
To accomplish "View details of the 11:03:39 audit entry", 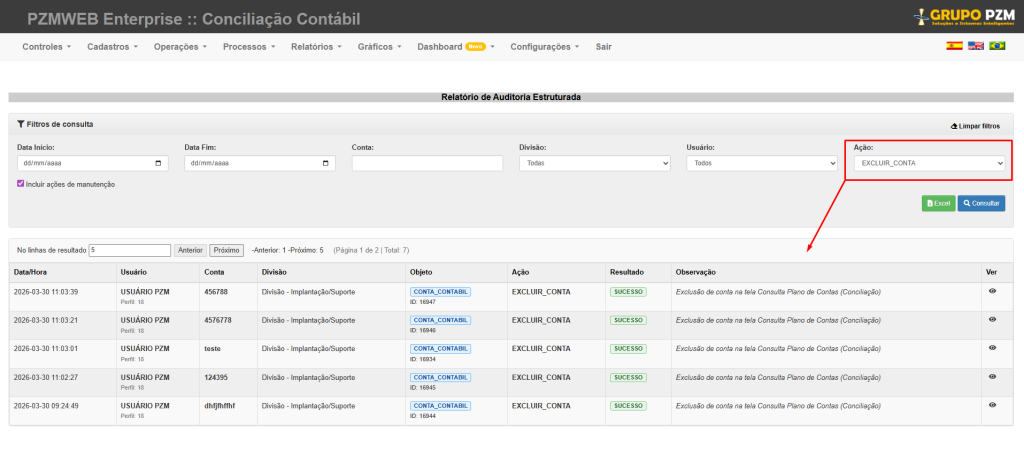I will [992, 291].
